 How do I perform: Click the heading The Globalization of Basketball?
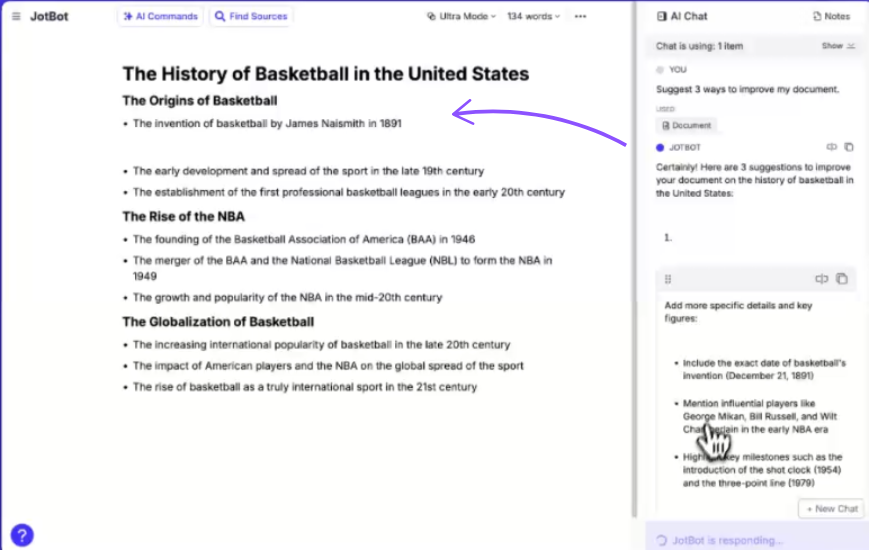pos(218,322)
